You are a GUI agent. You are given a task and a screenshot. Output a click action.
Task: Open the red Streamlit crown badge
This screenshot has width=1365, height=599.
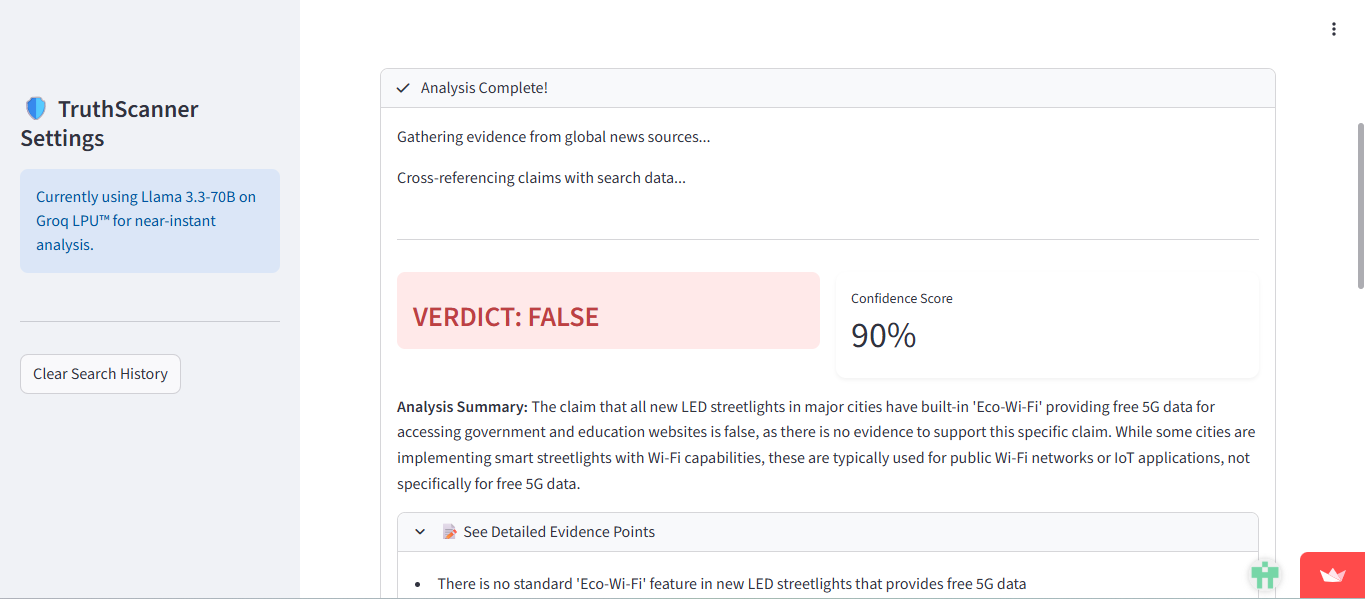pos(1332,575)
